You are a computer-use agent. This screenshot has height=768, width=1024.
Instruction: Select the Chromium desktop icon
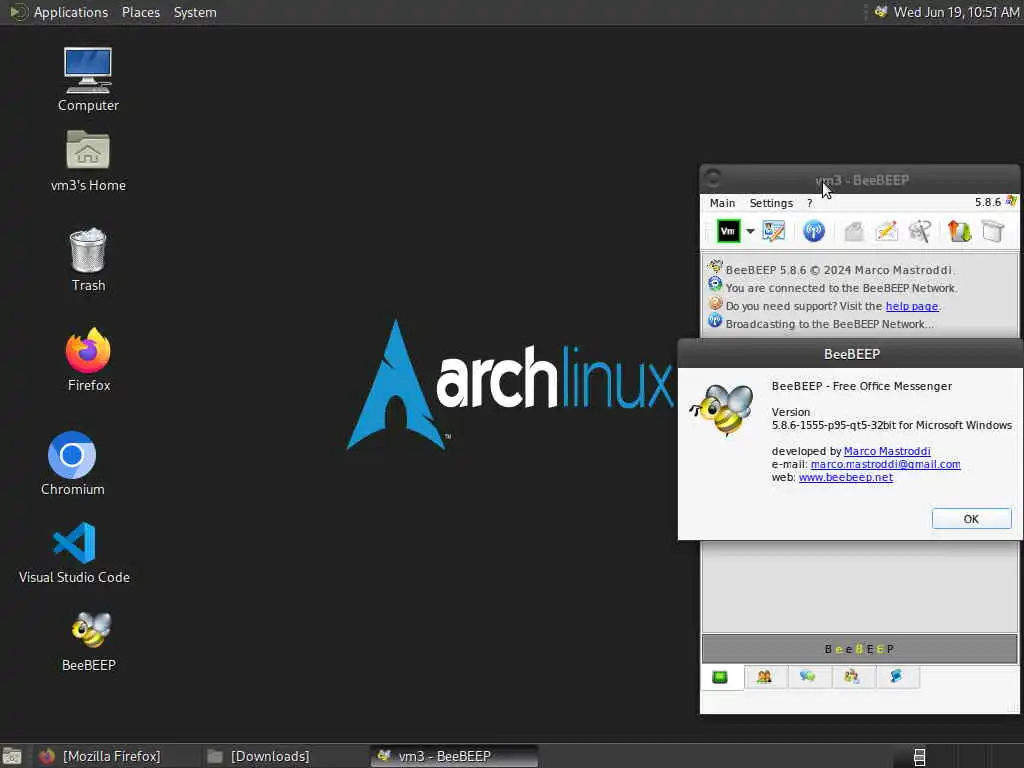click(x=72, y=464)
